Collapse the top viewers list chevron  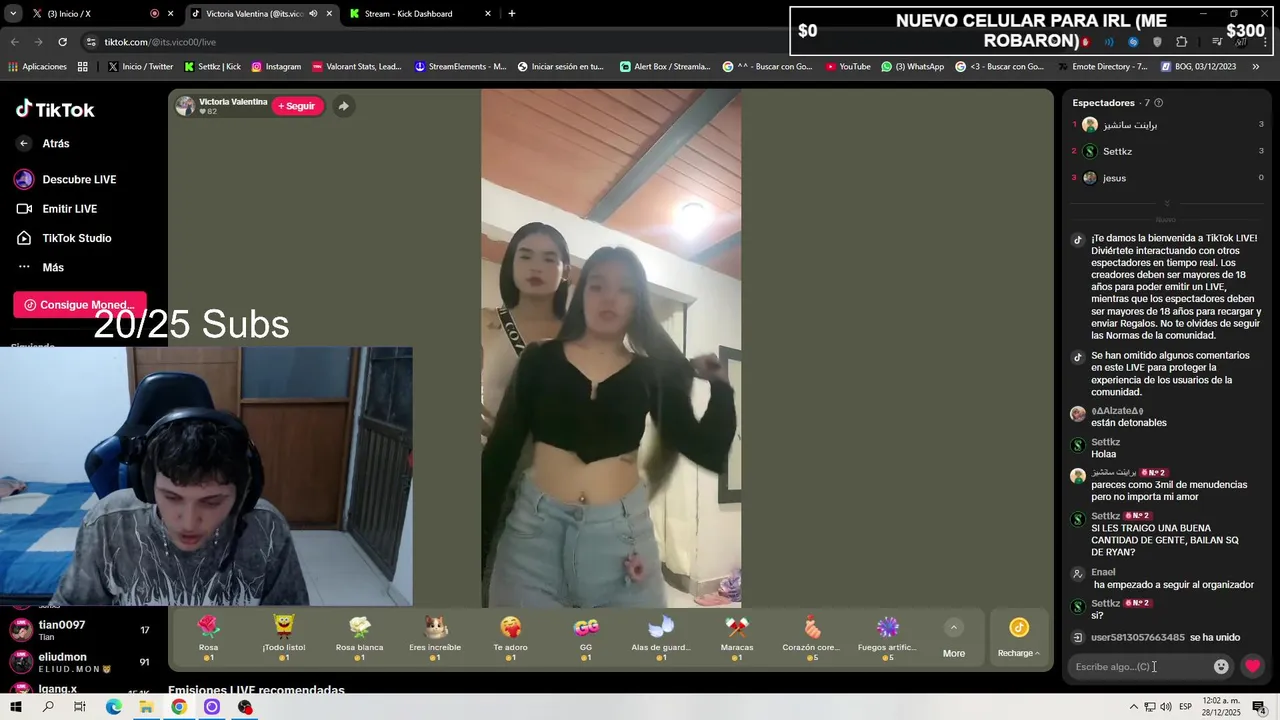point(1167,203)
